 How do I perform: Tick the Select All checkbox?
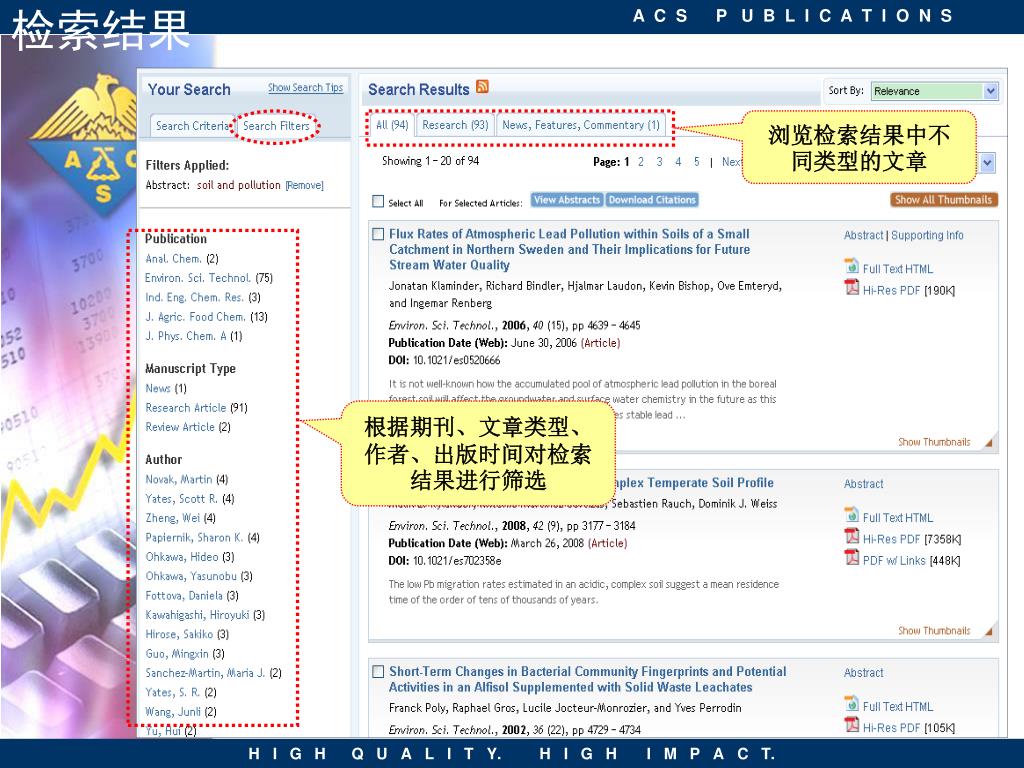377,201
